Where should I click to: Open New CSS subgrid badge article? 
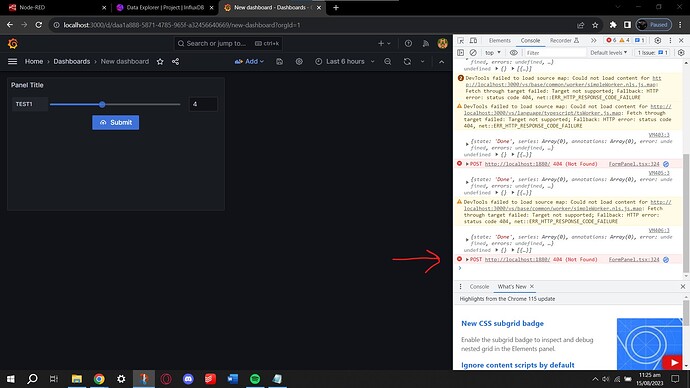tap(502, 323)
